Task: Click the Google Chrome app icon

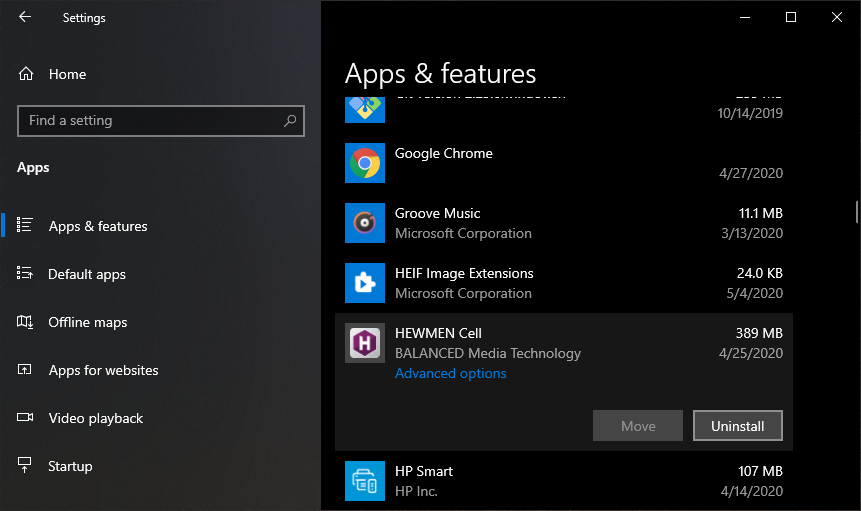Action: tap(365, 163)
